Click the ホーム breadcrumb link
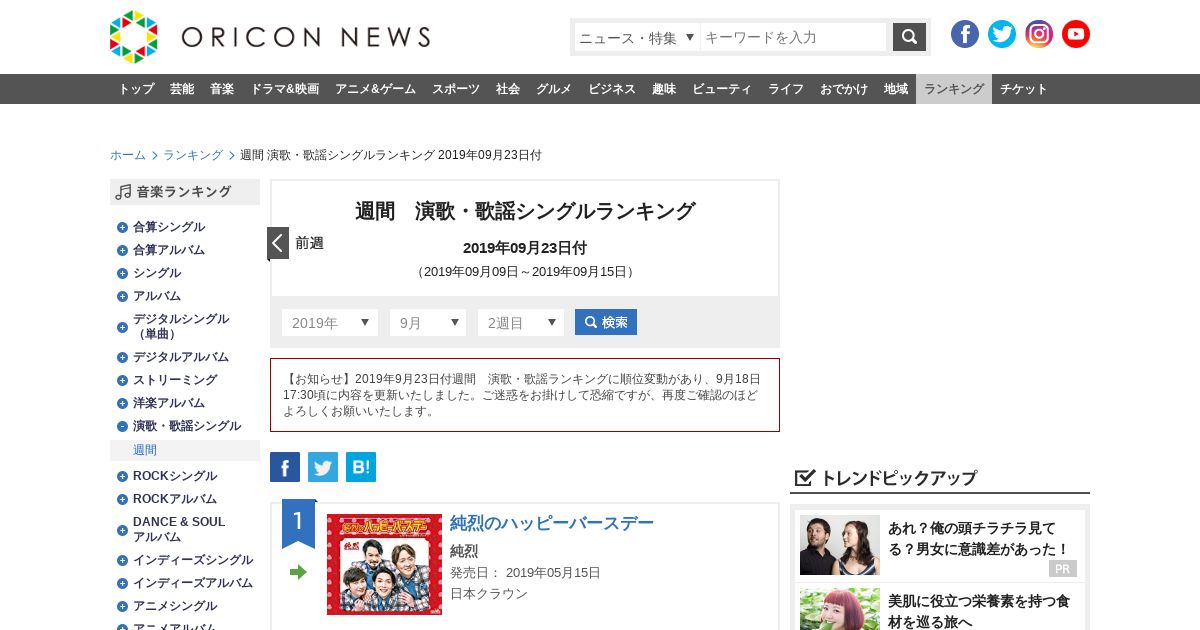Image resolution: width=1200 pixels, height=630 pixels. click(x=128, y=155)
